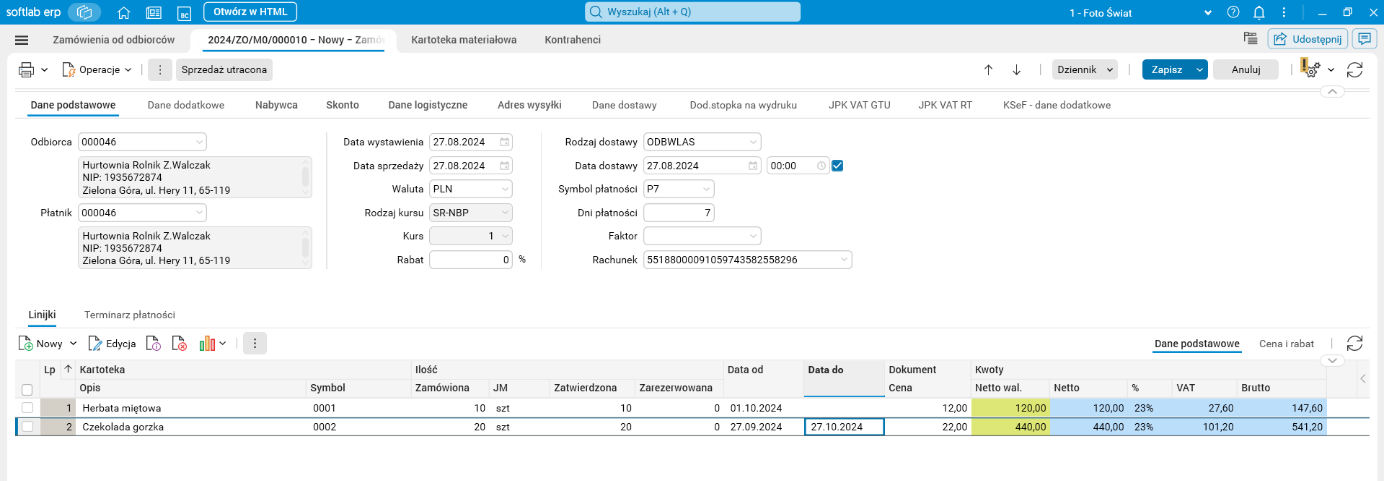
Task: Open the hamburger main menu
Action: tap(22, 40)
